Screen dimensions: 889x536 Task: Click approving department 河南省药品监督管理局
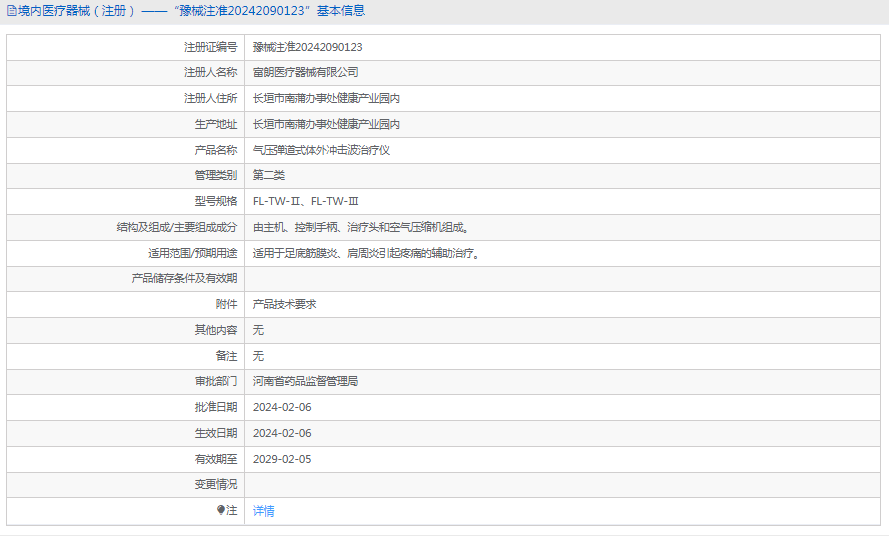click(x=306, y=382)
